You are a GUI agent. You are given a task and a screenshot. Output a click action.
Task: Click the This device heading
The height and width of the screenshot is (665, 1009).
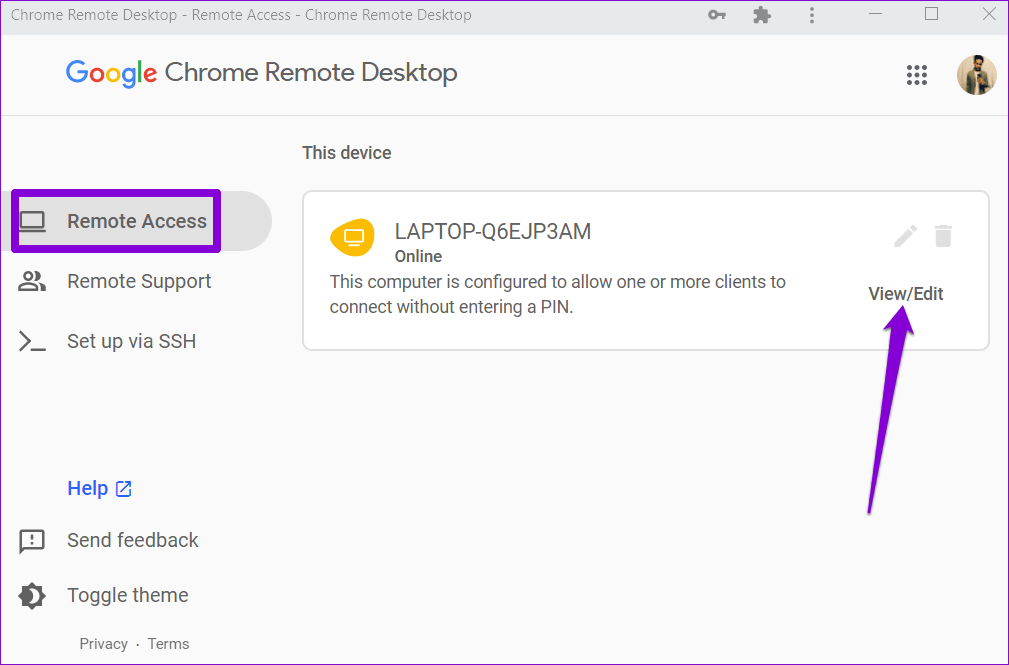[x=347, y=153]
